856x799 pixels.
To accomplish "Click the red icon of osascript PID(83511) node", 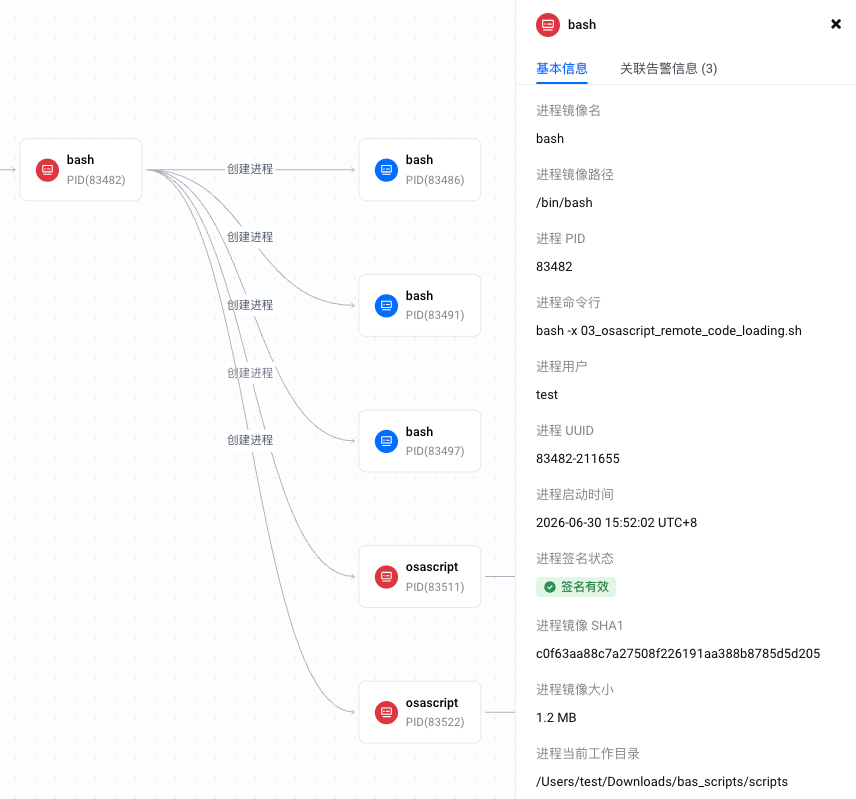I will coord(387,577).
